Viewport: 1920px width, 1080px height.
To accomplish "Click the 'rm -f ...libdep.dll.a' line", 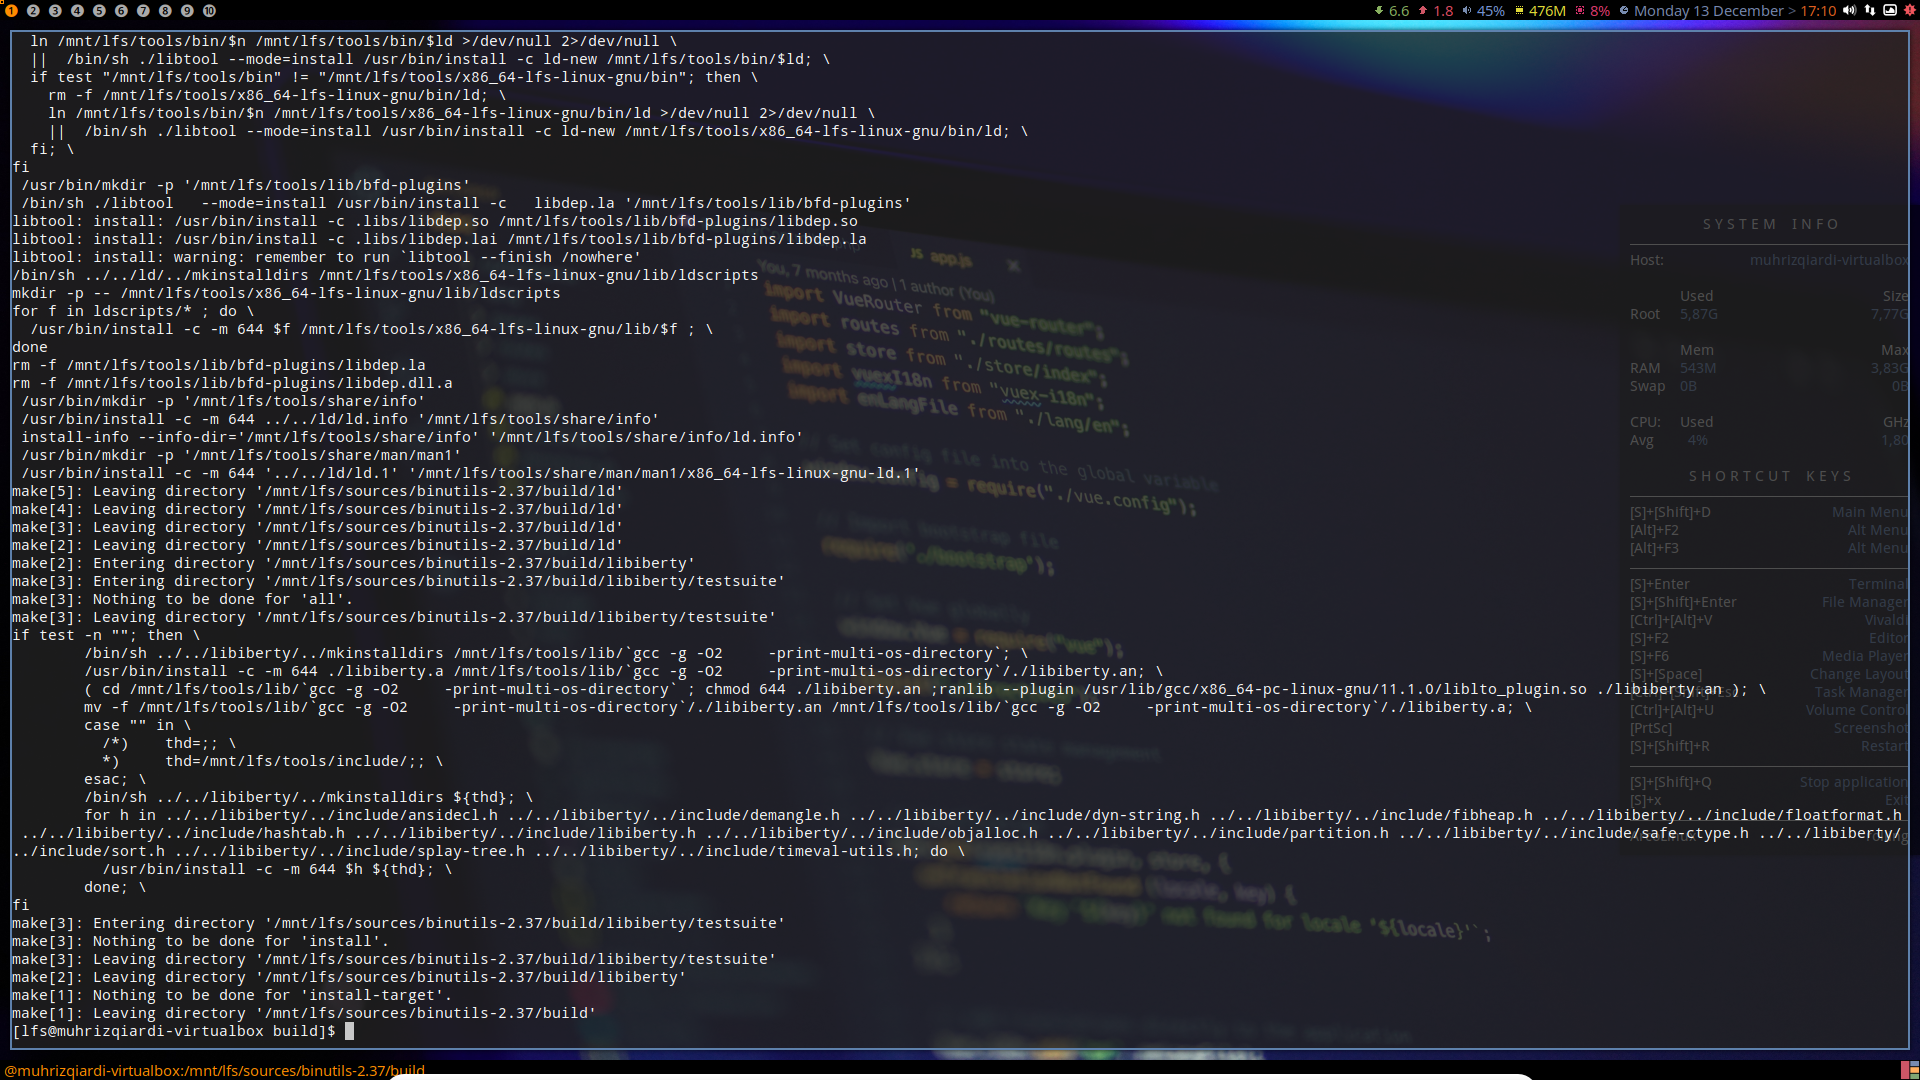I will (x=232, y=383).
